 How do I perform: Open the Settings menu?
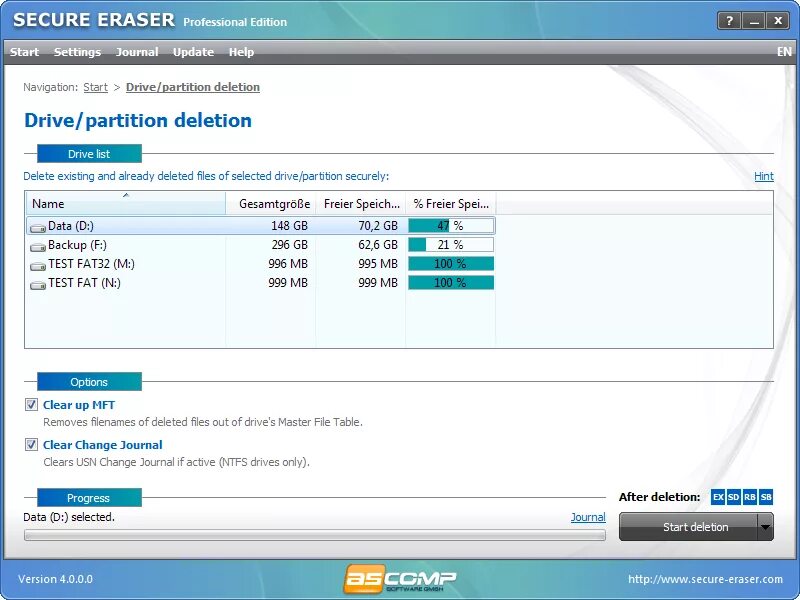78,52
